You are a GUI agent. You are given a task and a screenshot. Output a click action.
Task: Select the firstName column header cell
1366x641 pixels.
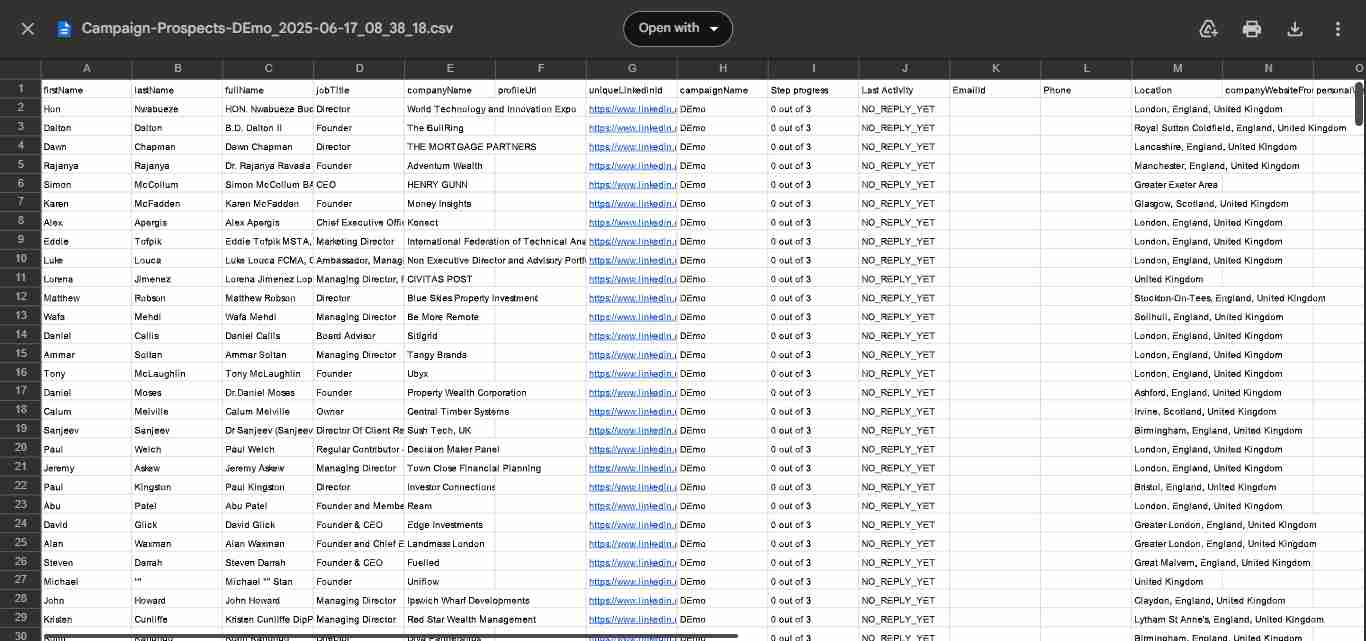pyautogui.click(x=87, y=89)
